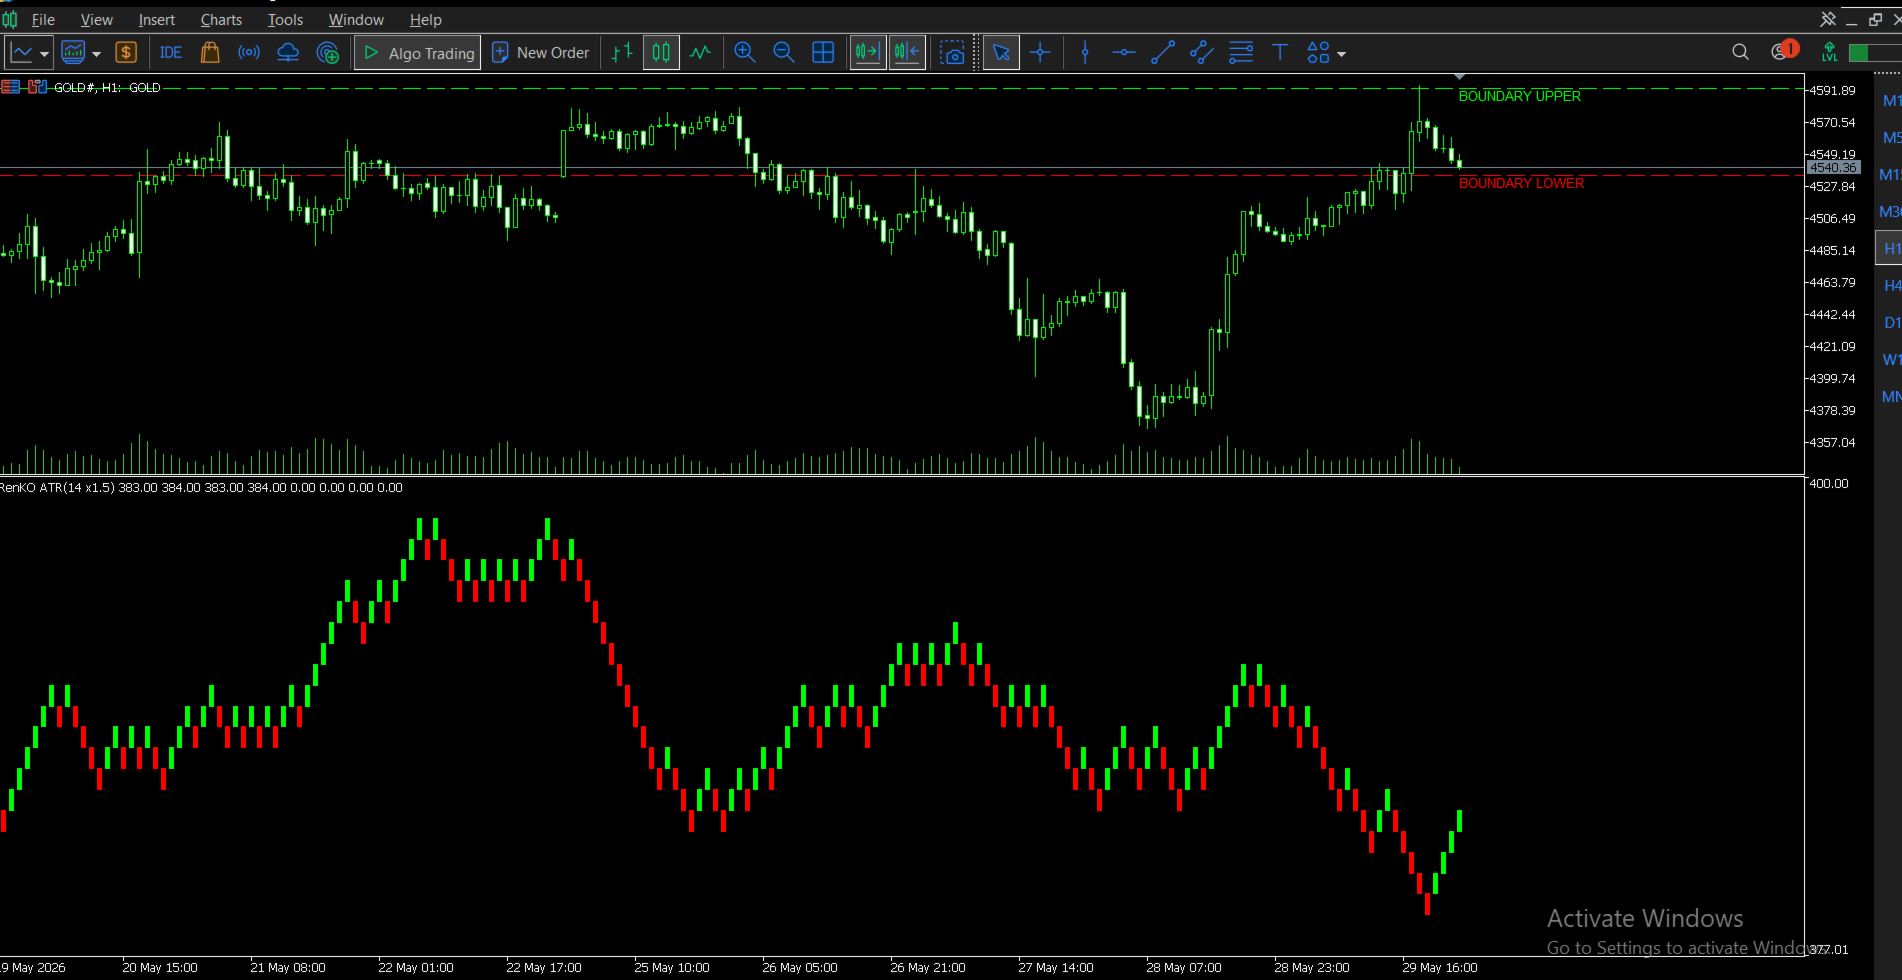Viewport: 1902px width, 980px height.
Task: Click the shapes objects icon
Action: [1319, 53]
